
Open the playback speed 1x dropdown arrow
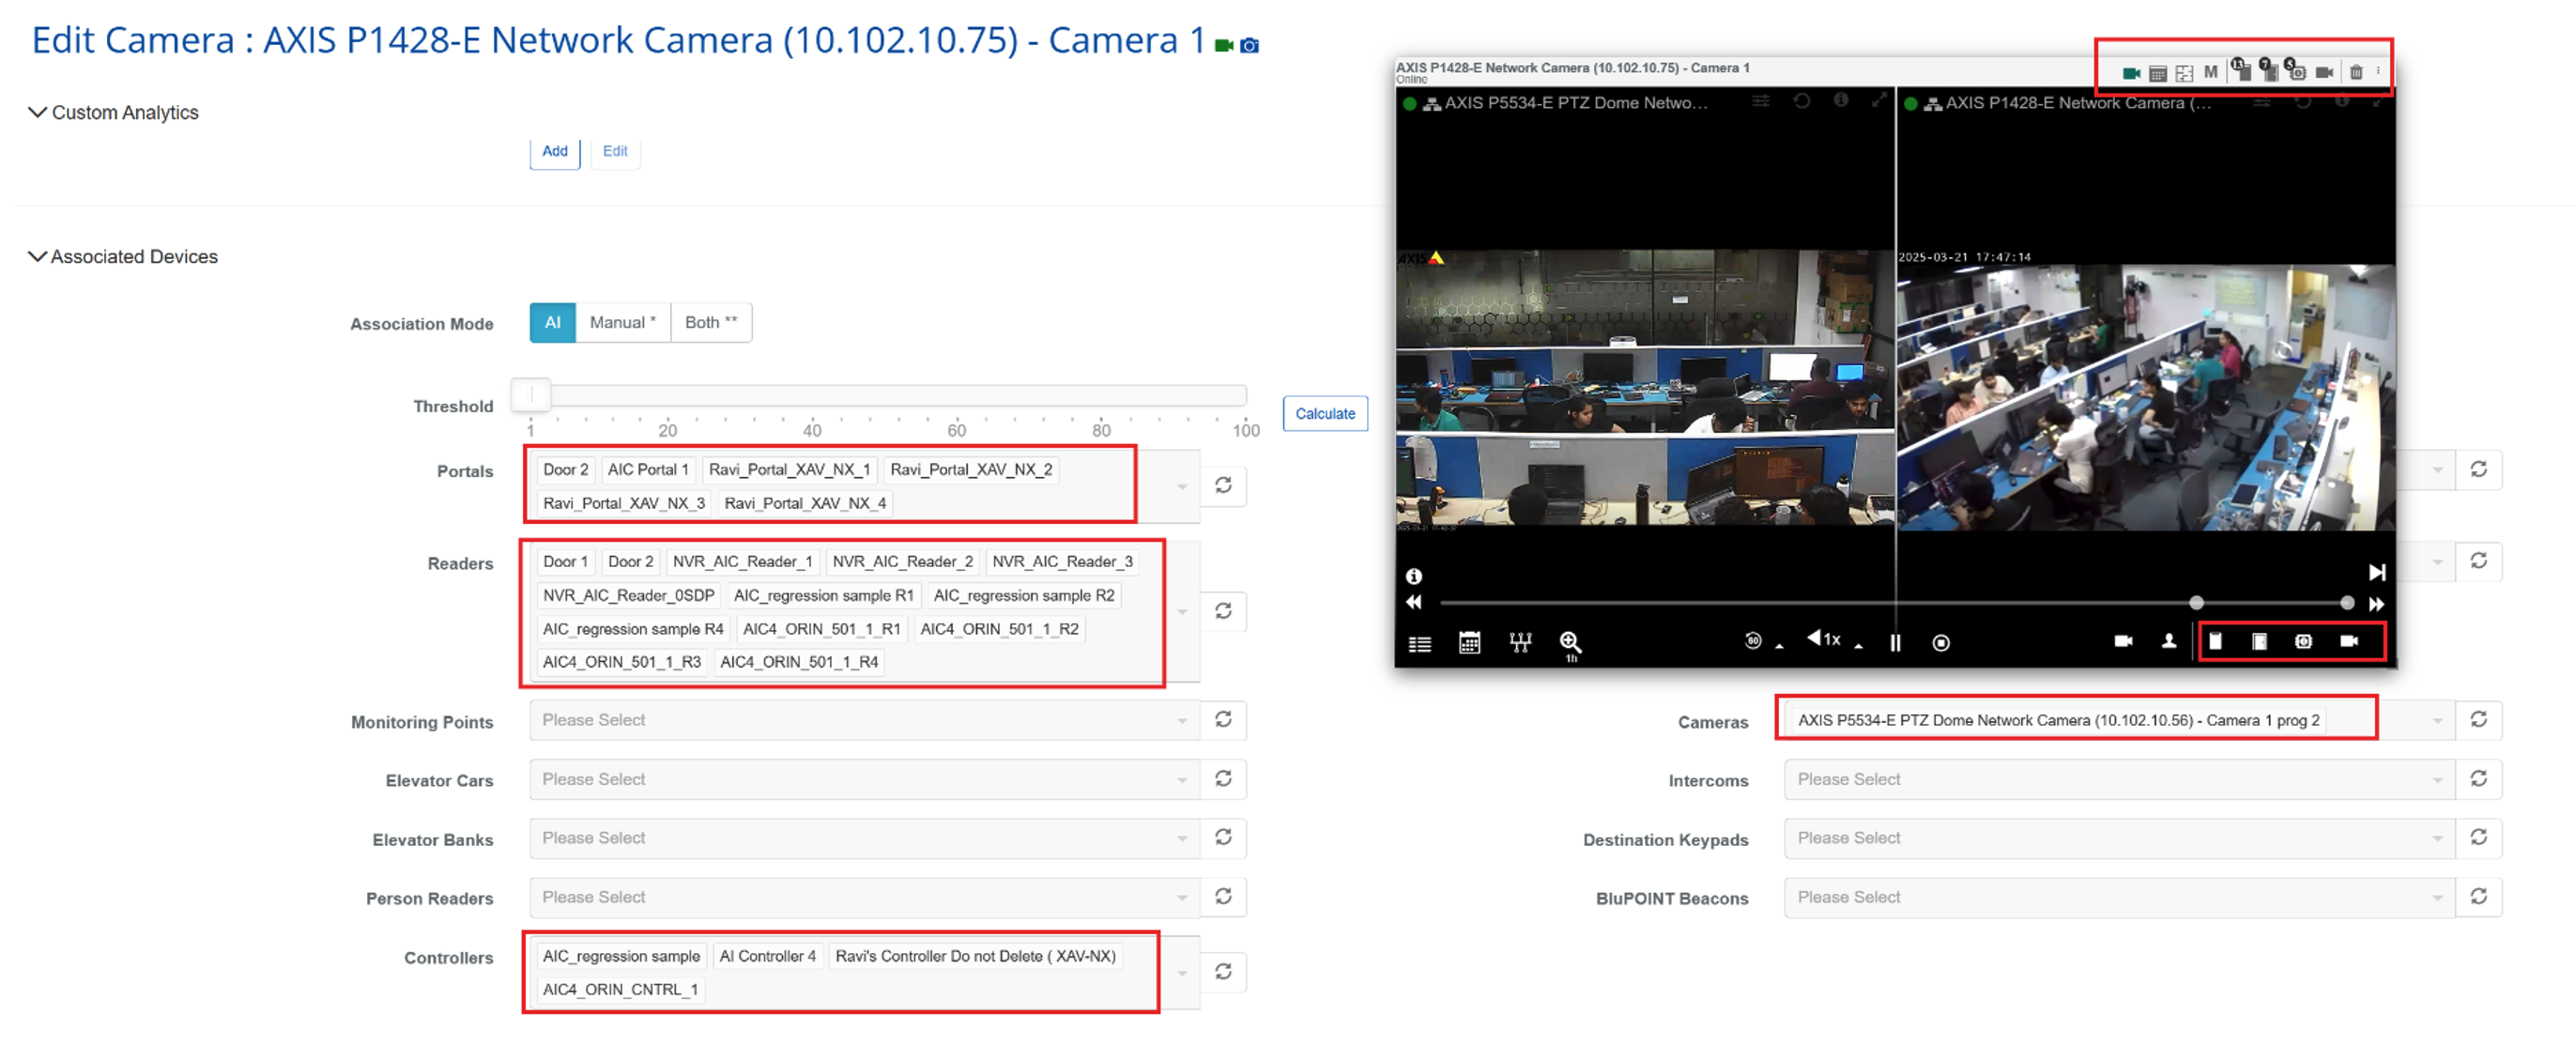[x=1857, y=647]
